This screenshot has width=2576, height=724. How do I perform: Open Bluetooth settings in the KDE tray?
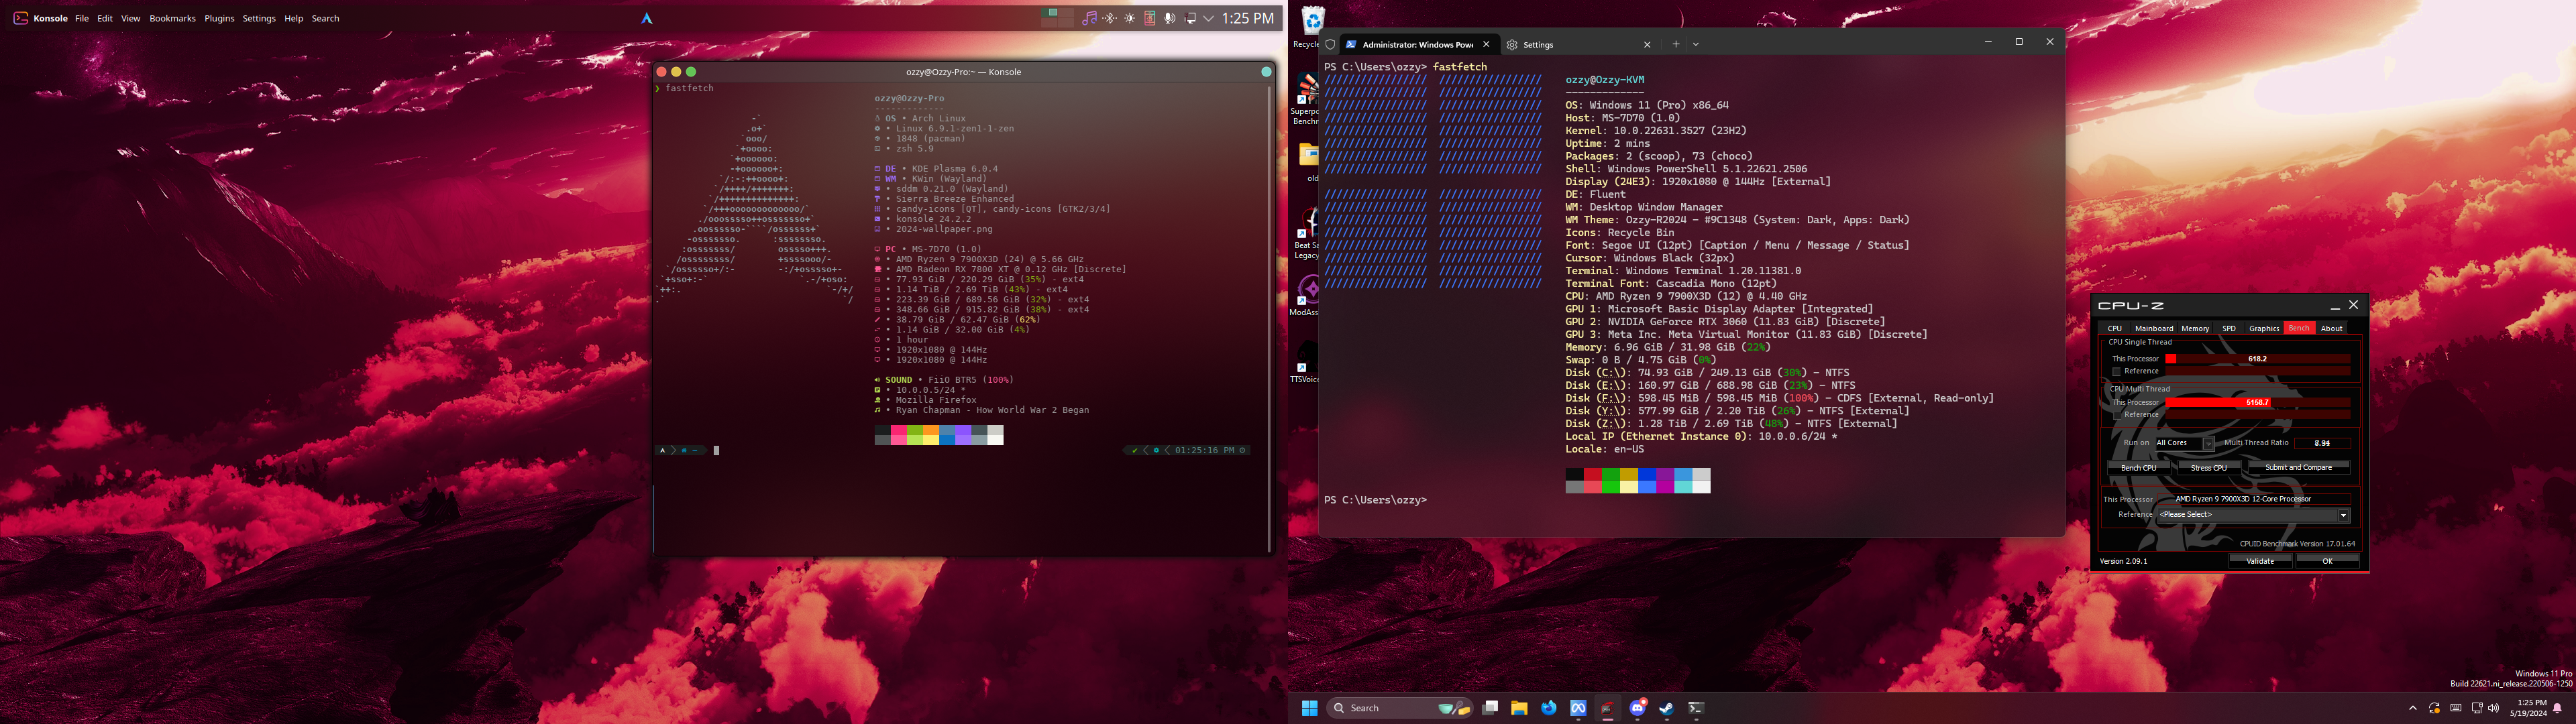(1110, 18)
